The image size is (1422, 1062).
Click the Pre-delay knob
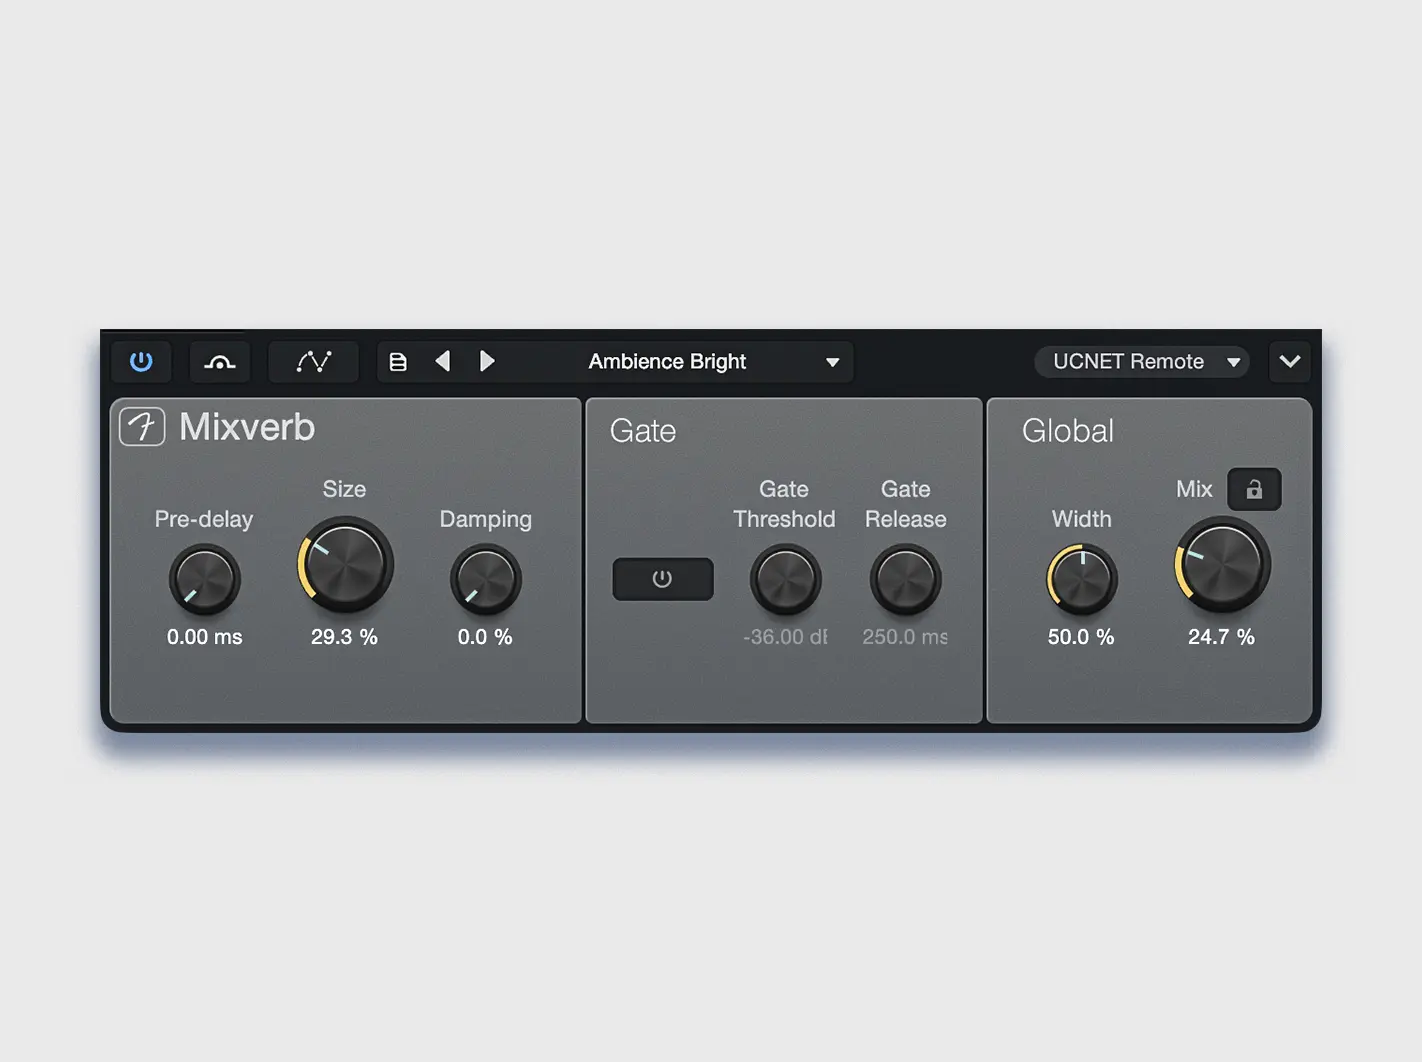point(204,579)
